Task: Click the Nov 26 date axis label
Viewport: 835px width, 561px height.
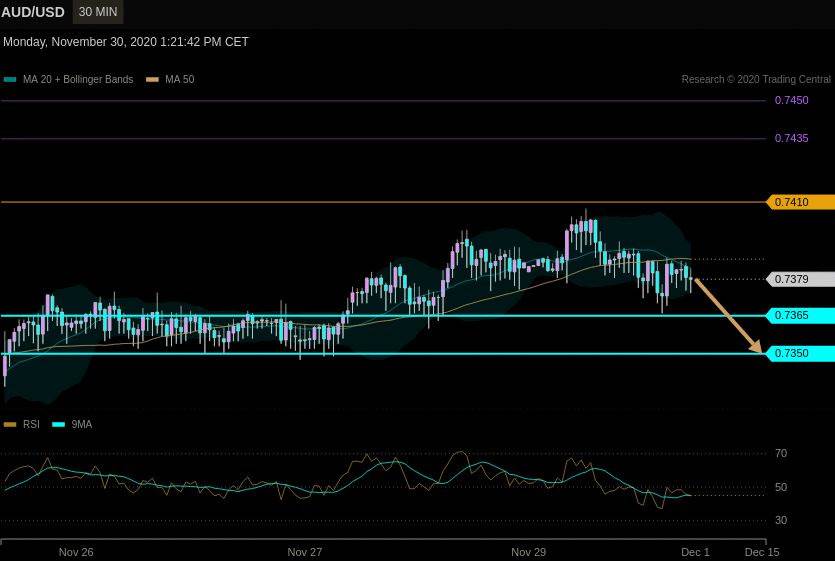Action: point(76,552)
